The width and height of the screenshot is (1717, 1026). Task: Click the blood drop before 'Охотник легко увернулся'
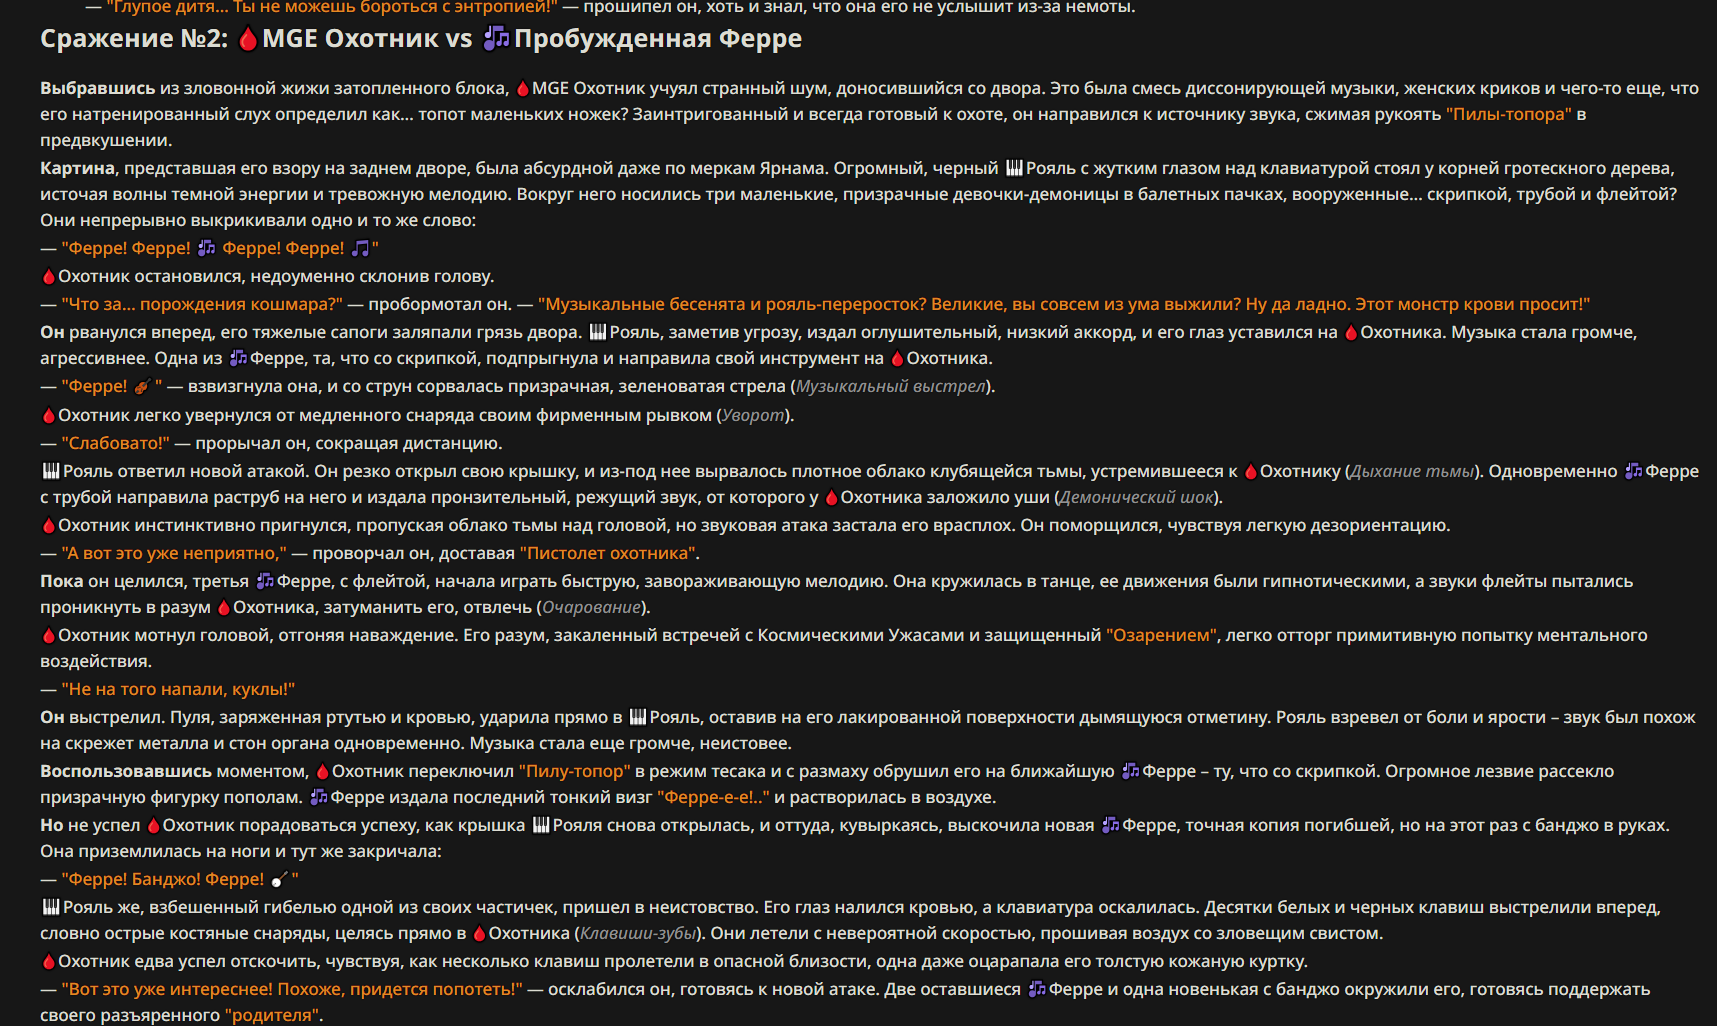click(x=48, y=415)
